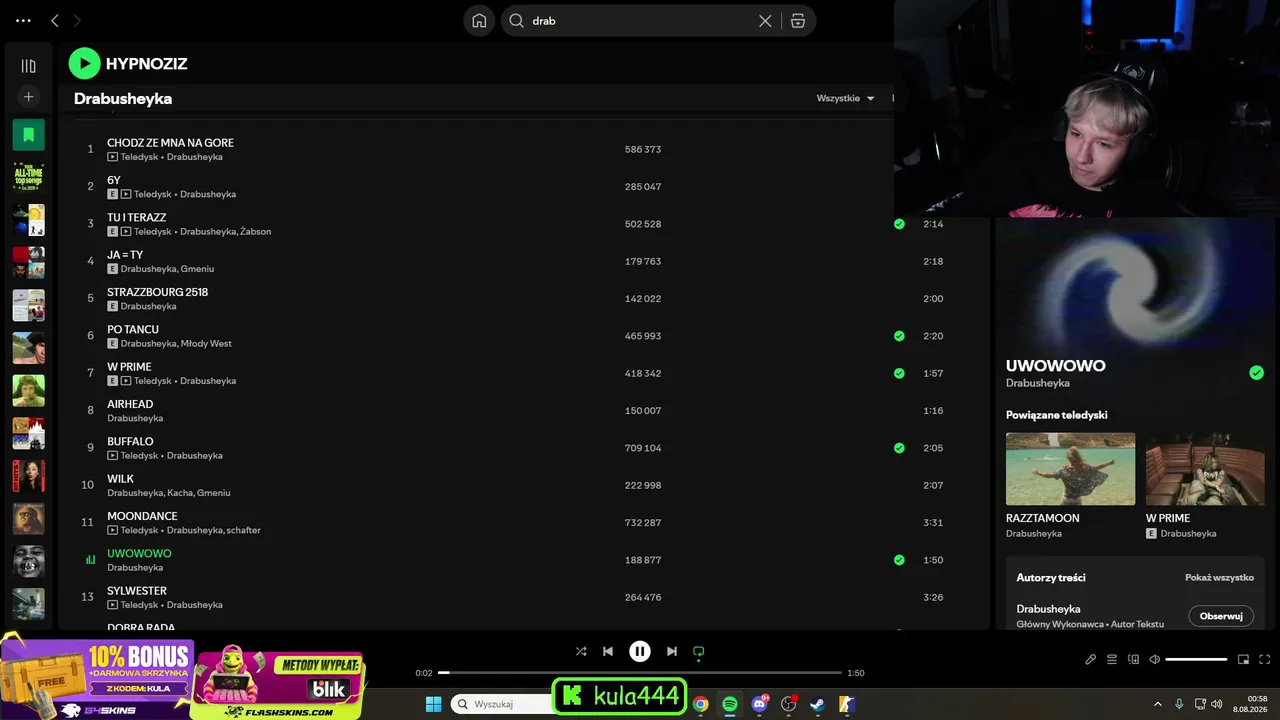1280x720 pixels.
Task: Toggle saved checkmark on W PRIME row
Action: click(x=899, y=373)
